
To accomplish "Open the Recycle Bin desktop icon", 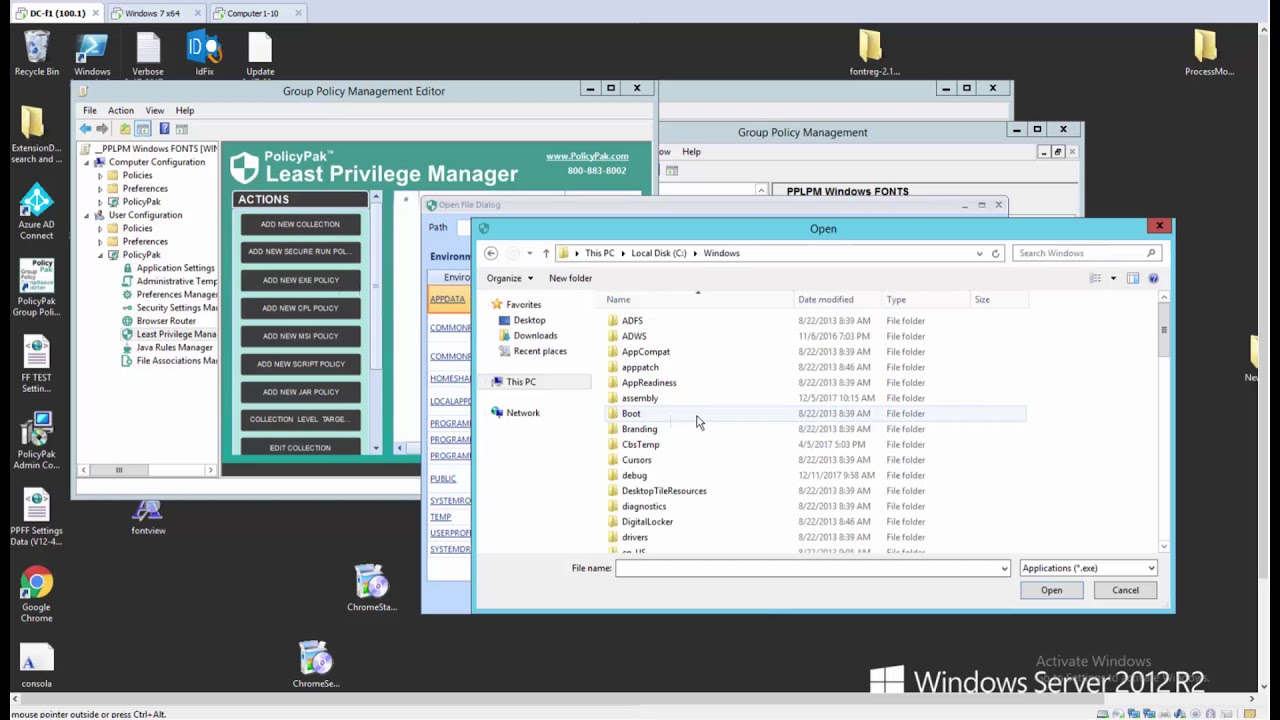I will coord(37,54).
